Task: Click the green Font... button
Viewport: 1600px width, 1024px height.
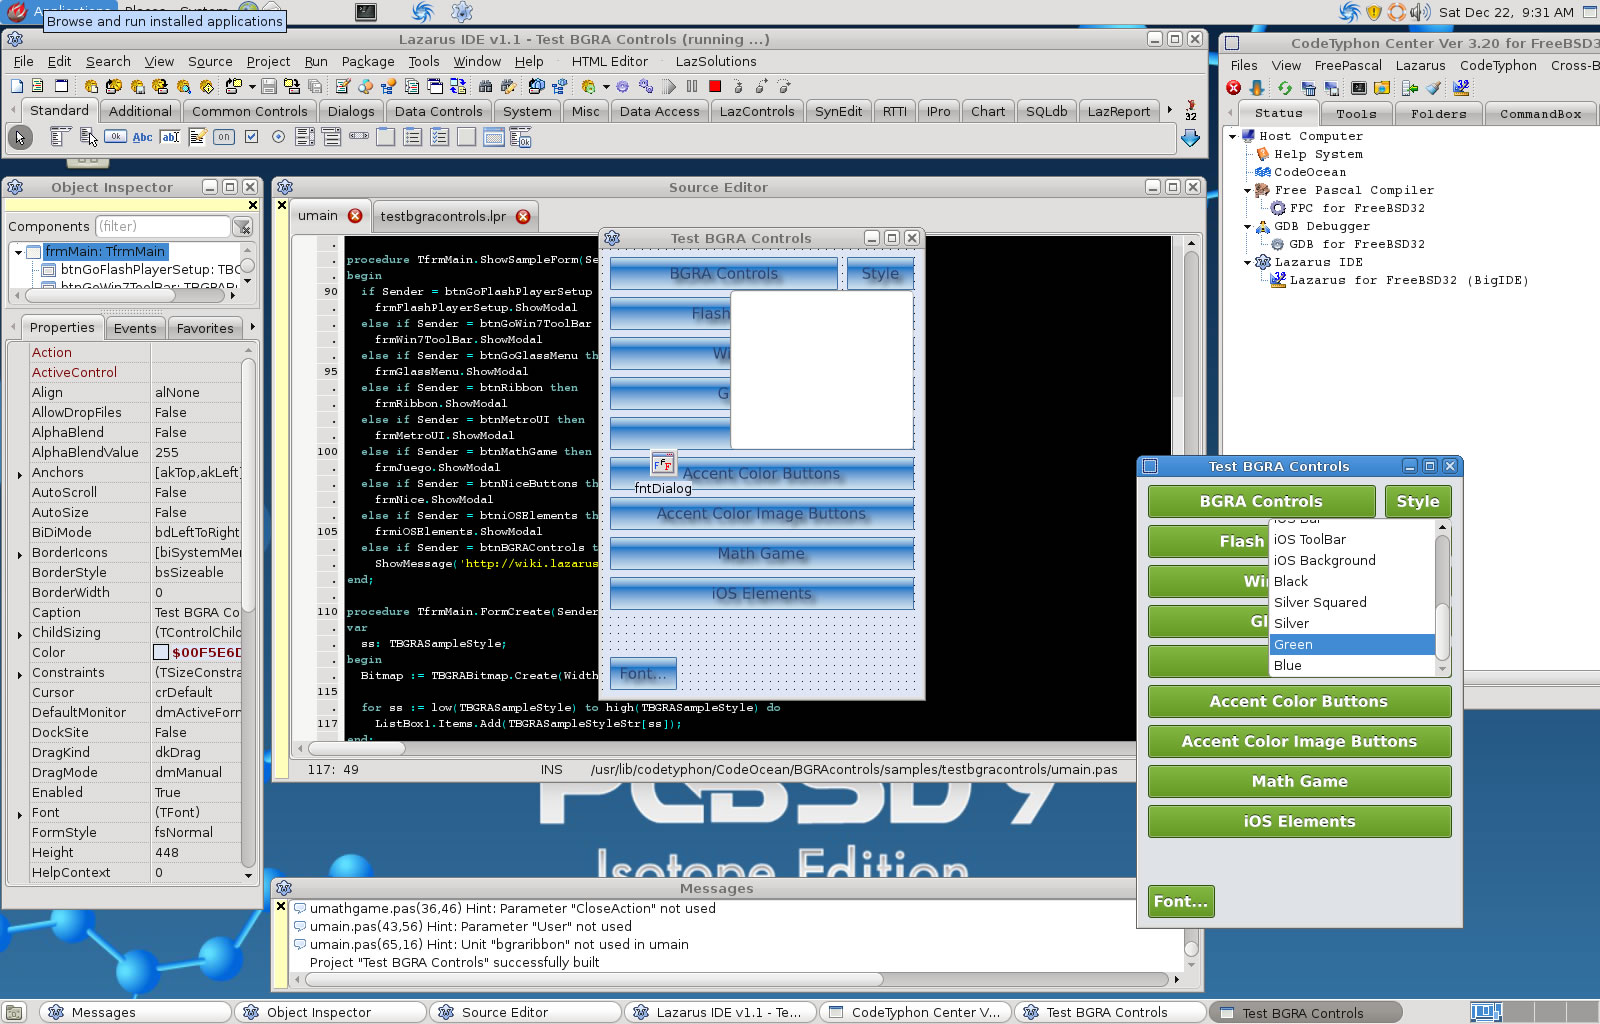Action: coord(1181,901)
